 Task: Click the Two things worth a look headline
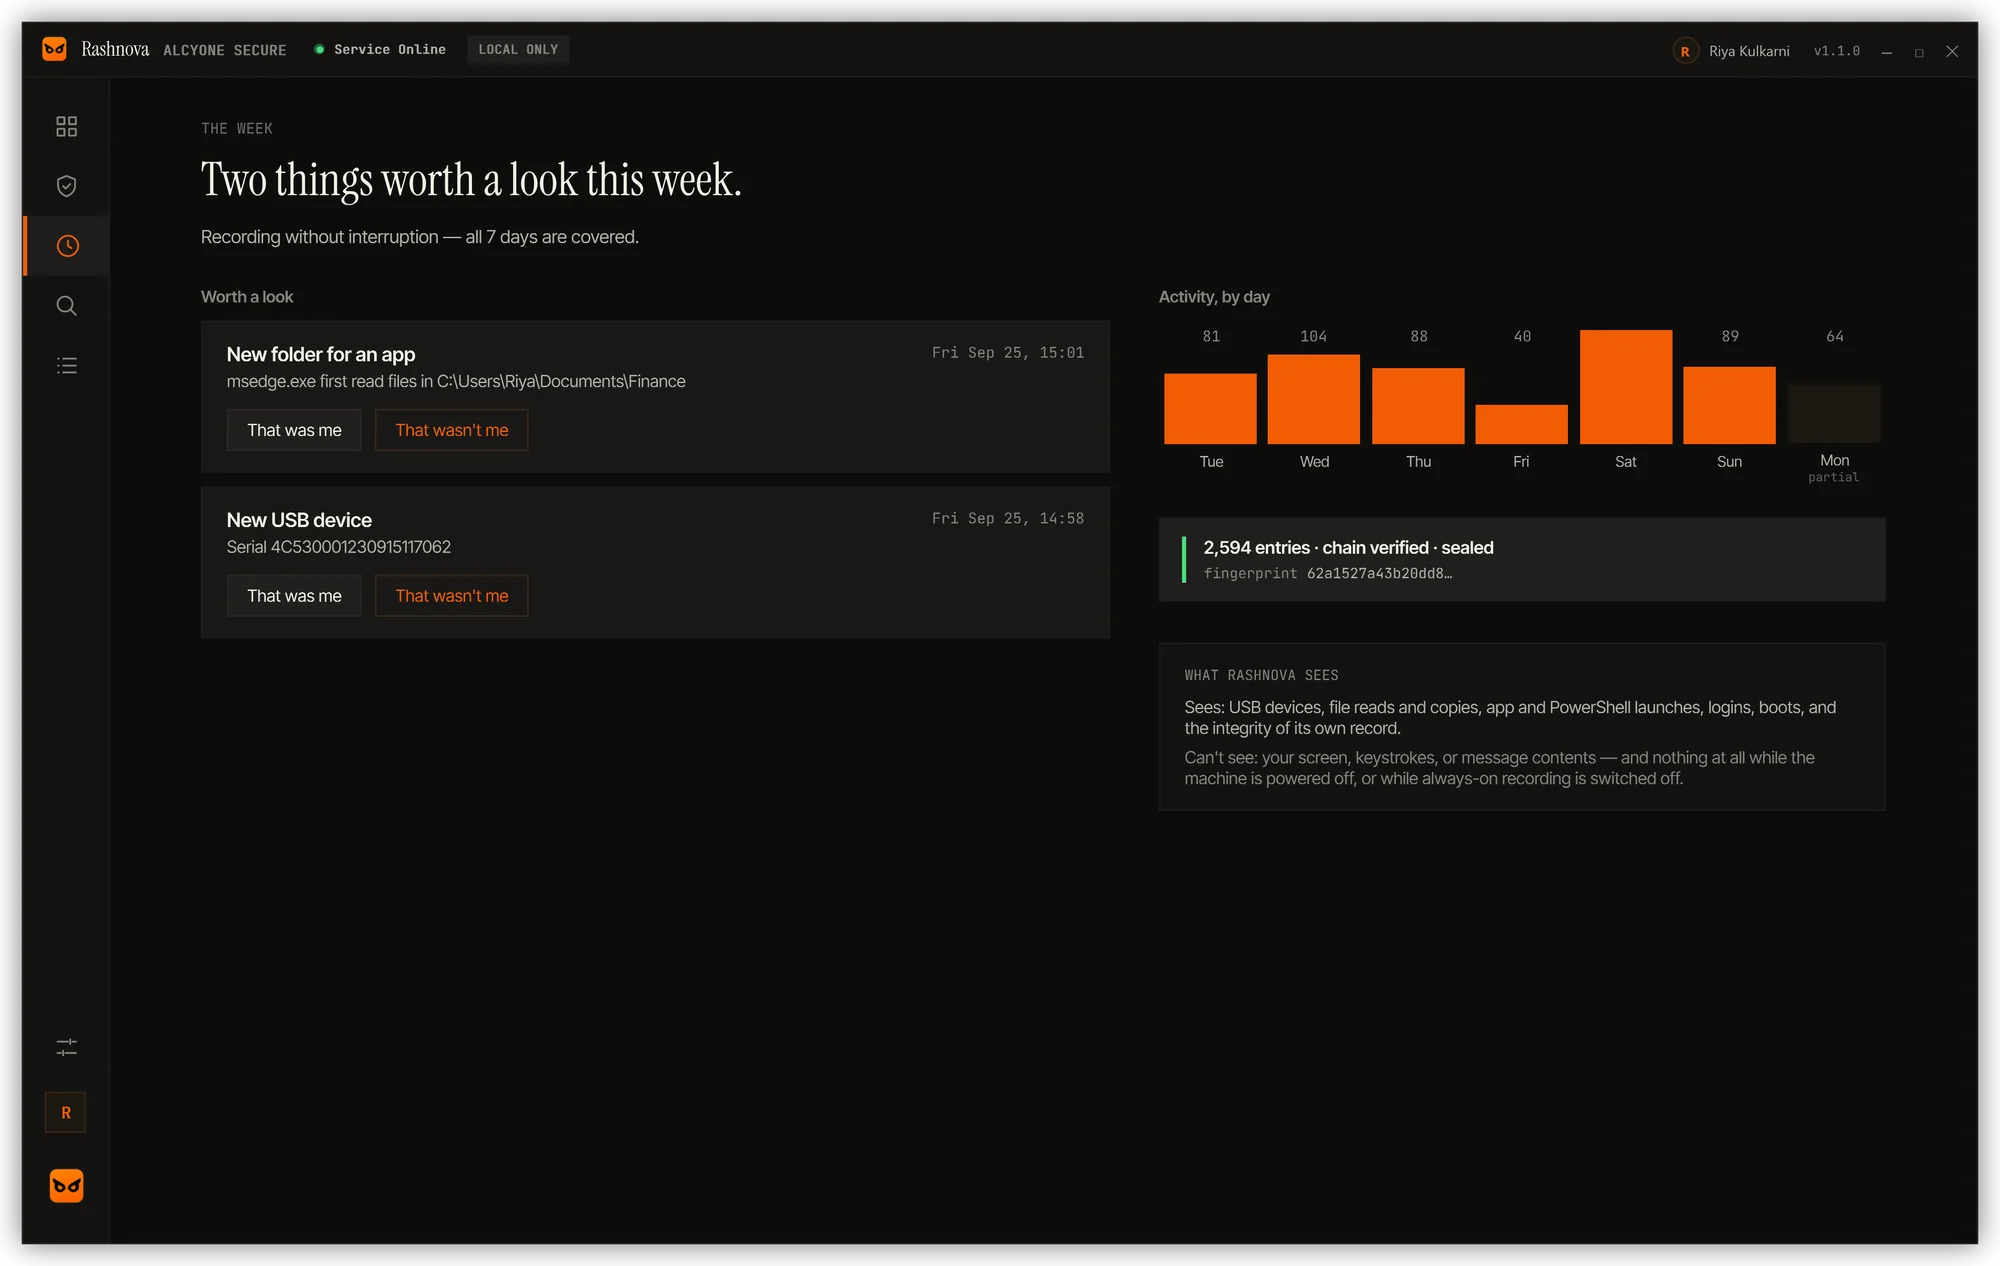coord(471,180)
